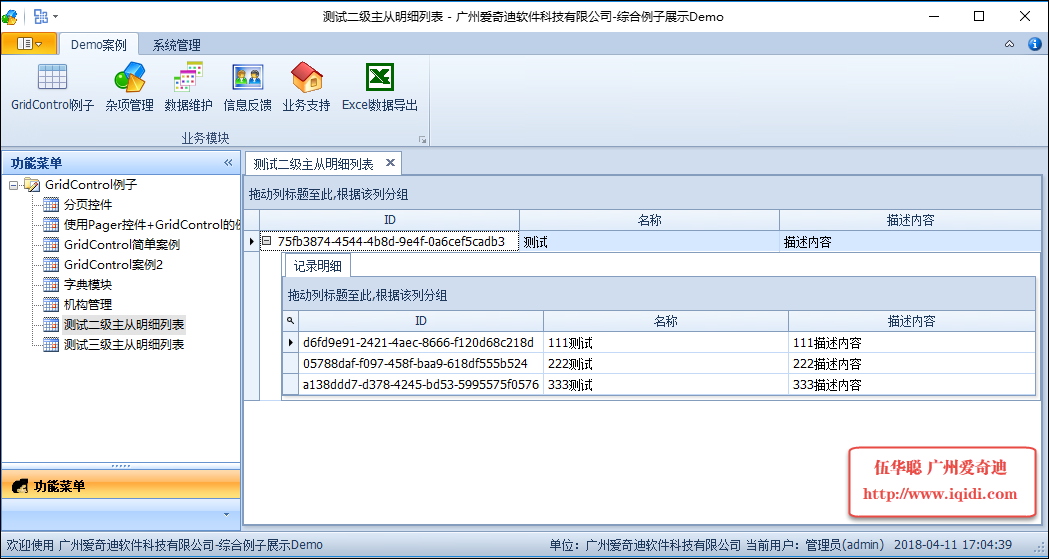Select 测试二级主从明细列表 tree item
Screen dimensions: 1049x559
click(124, 325)
